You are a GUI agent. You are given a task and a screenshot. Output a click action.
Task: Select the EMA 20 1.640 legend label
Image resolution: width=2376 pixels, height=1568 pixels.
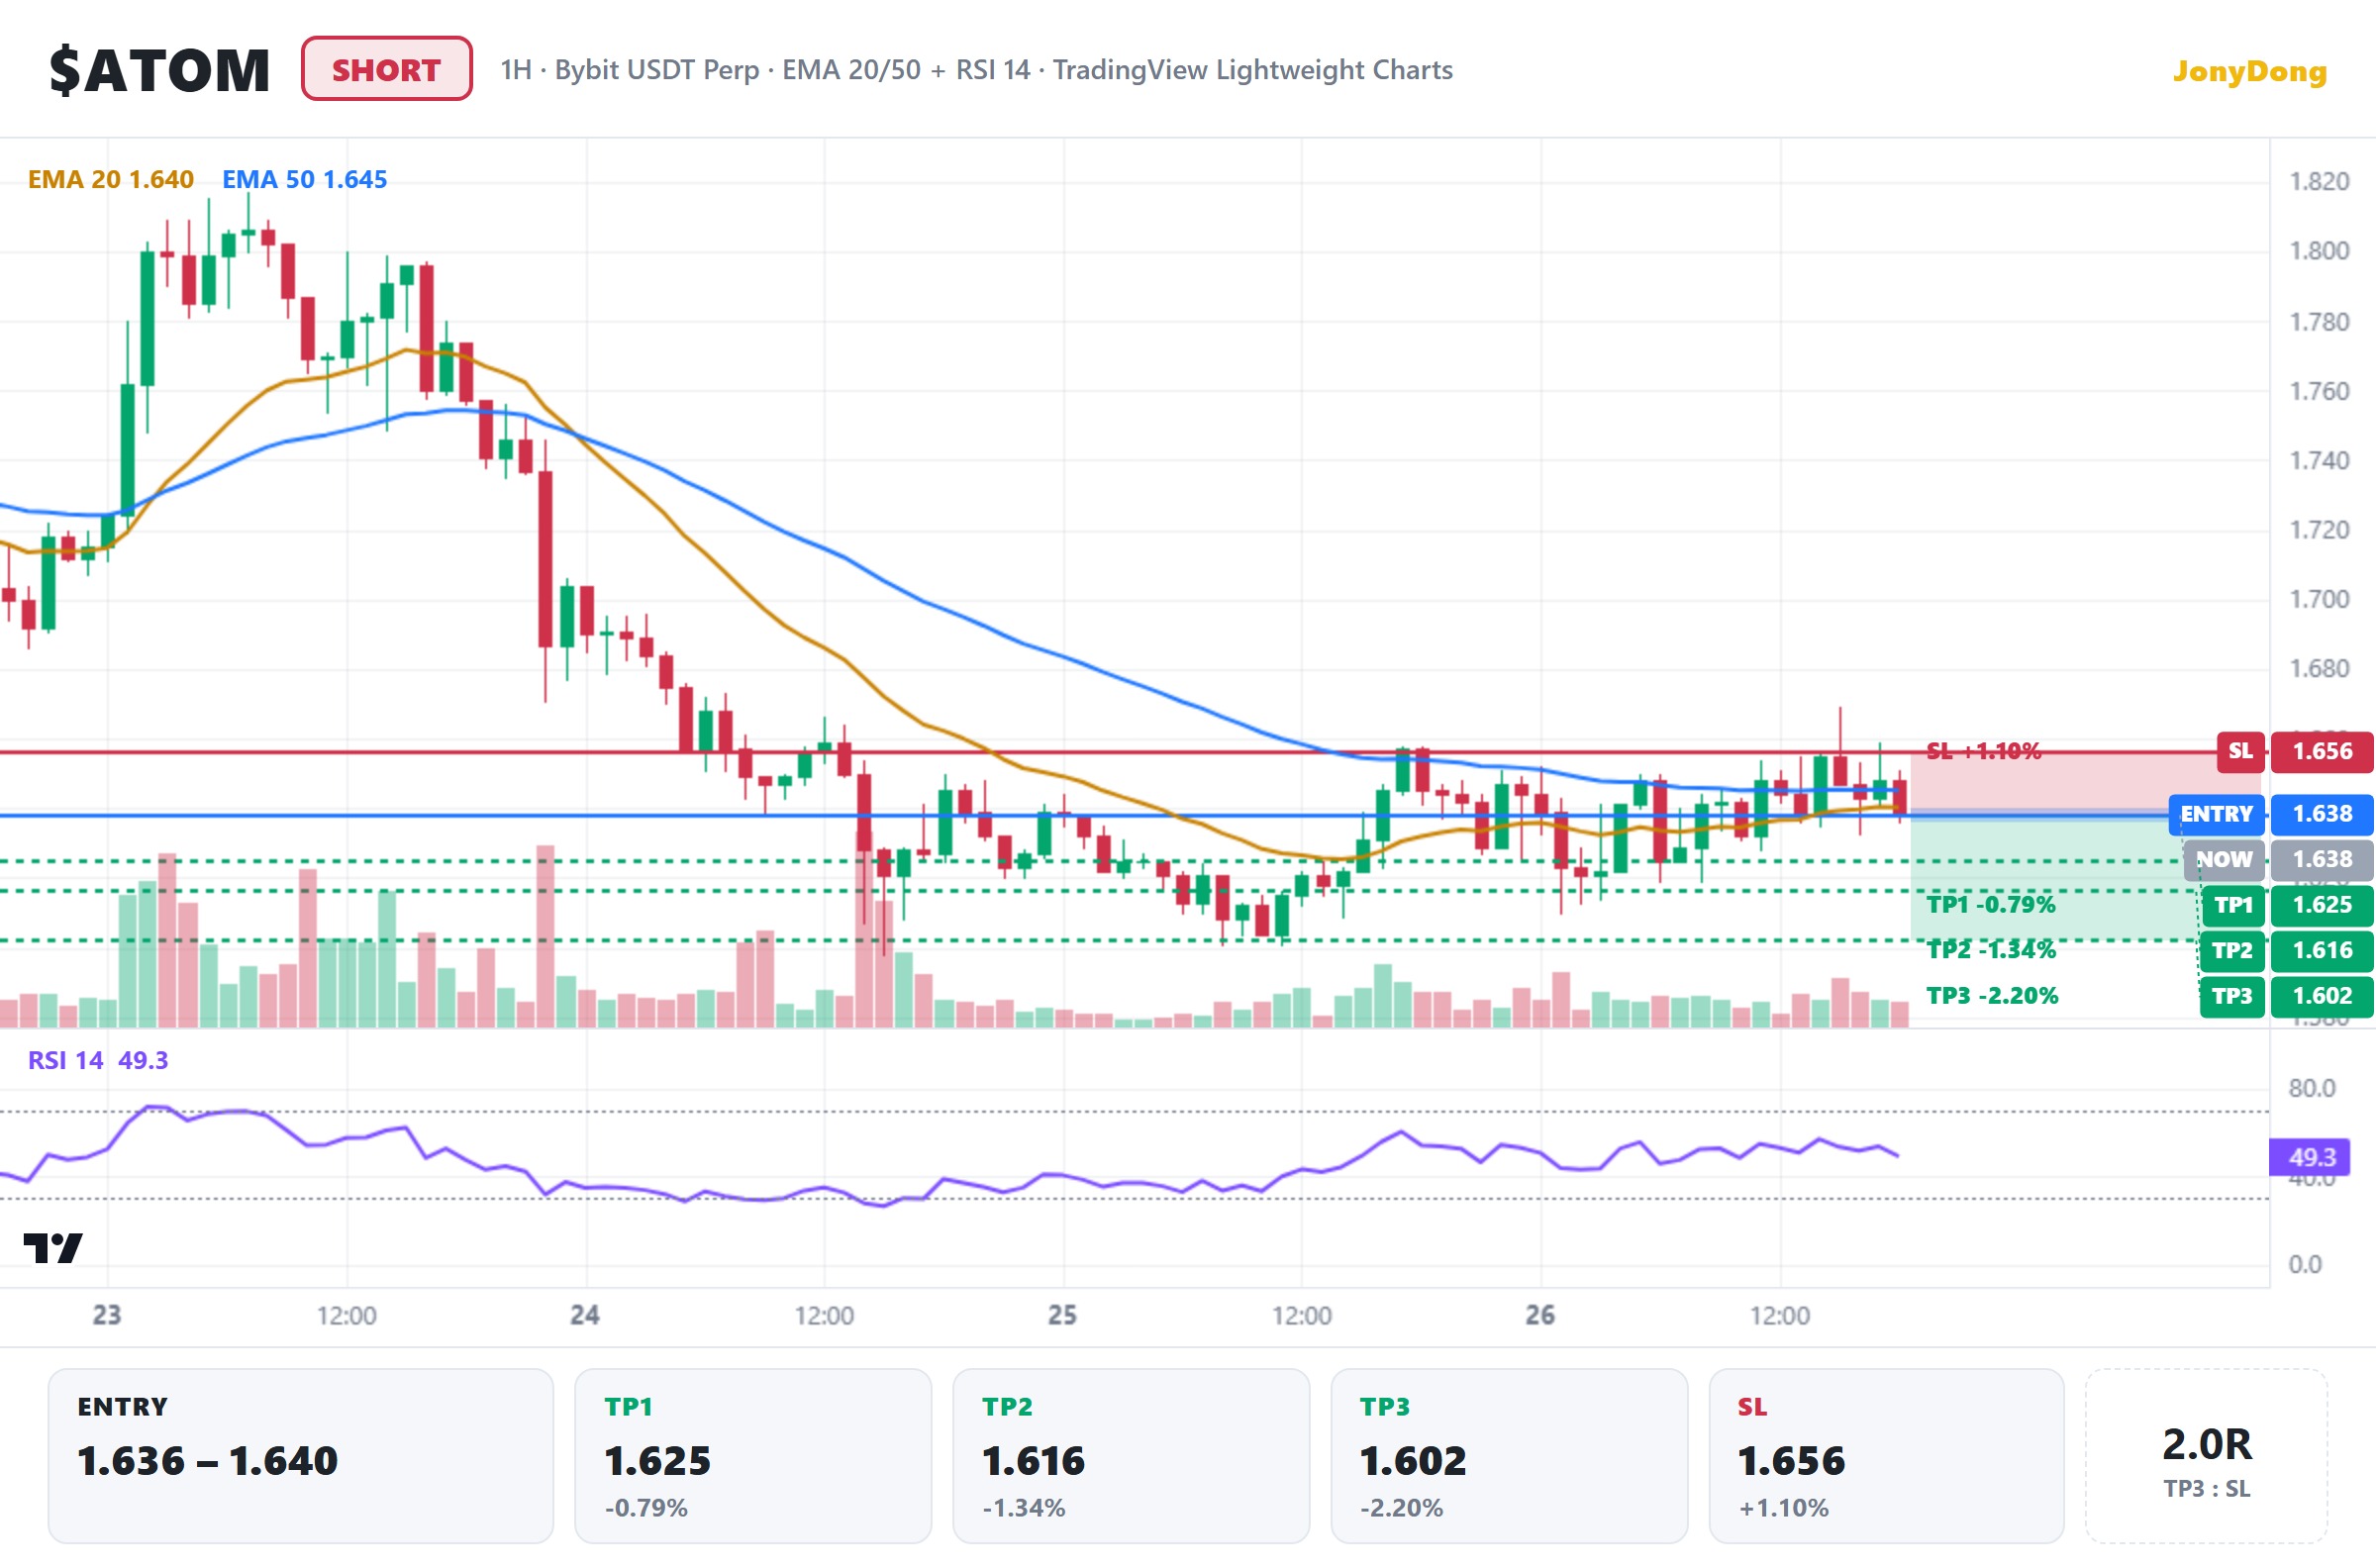click(110, 180)
